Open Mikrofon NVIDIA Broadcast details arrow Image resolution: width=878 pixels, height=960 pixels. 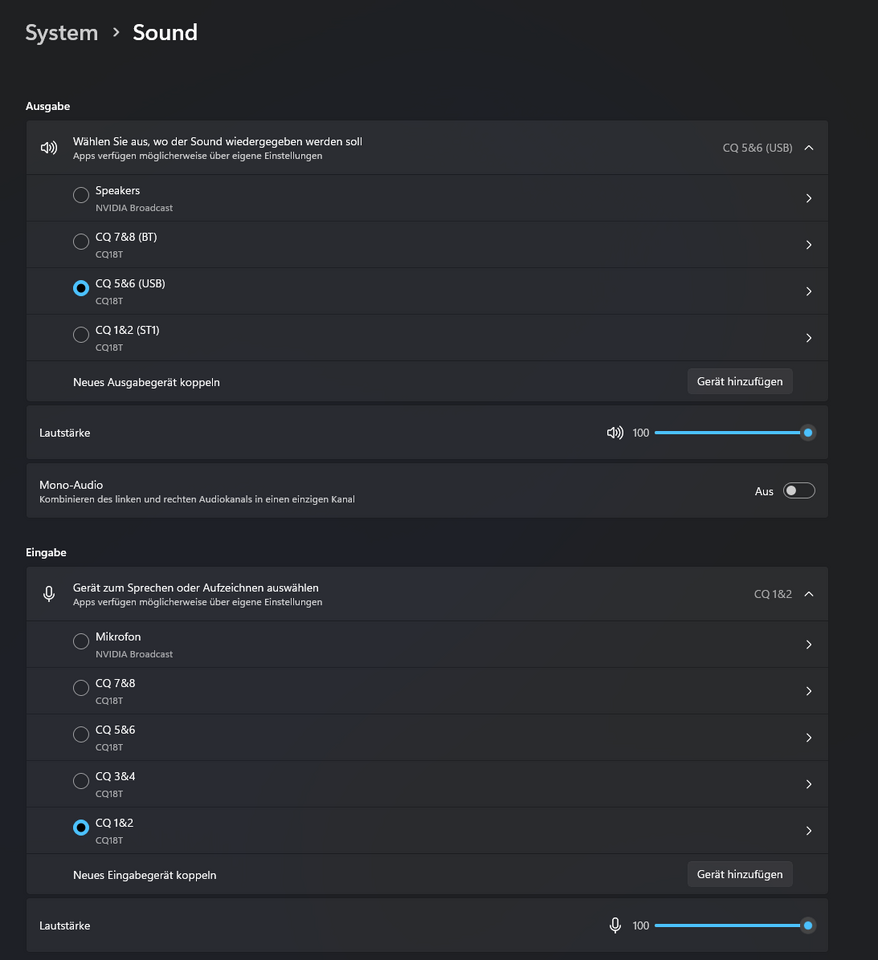click(809, 645)
